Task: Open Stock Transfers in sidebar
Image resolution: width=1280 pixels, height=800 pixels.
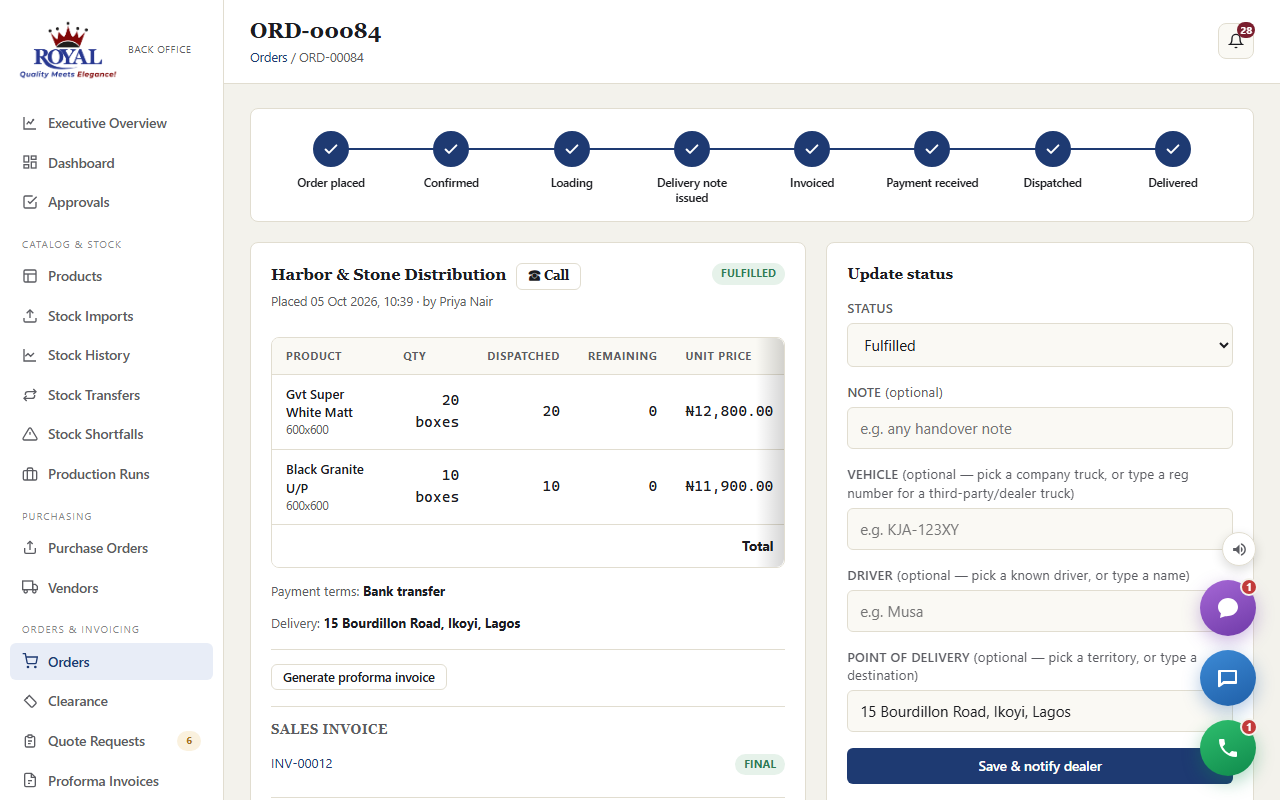Action: pyautogui.click(x=111, y=395)
